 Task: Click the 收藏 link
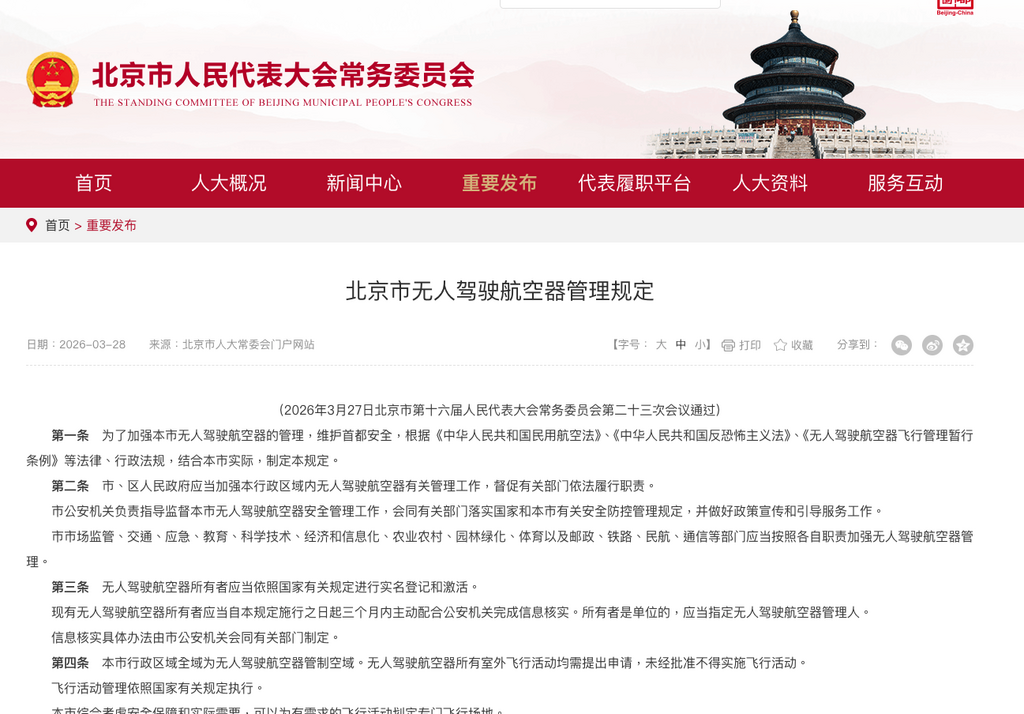click(x=802, y=345)
